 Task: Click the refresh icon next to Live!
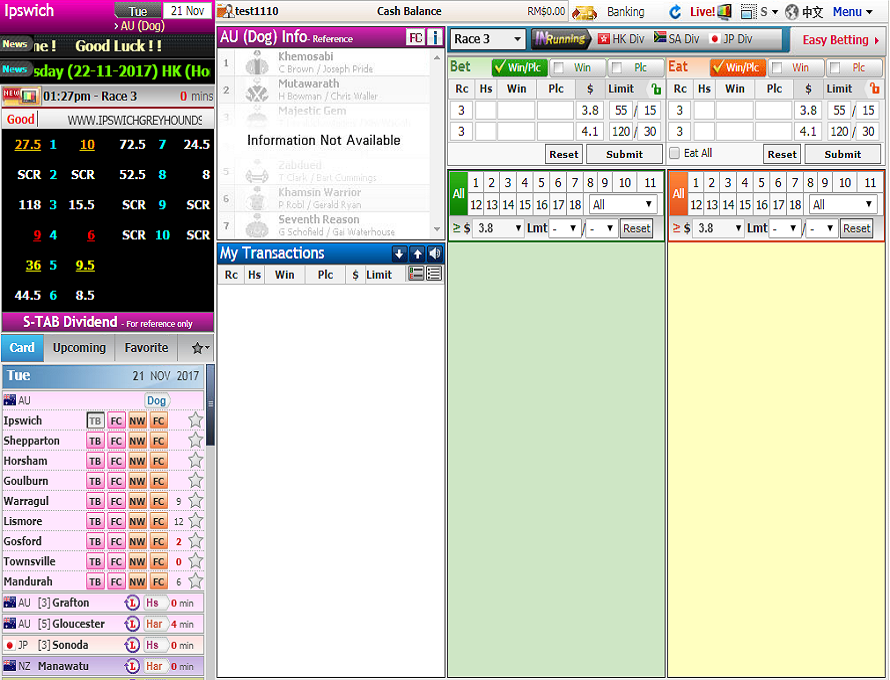[675, 12]
